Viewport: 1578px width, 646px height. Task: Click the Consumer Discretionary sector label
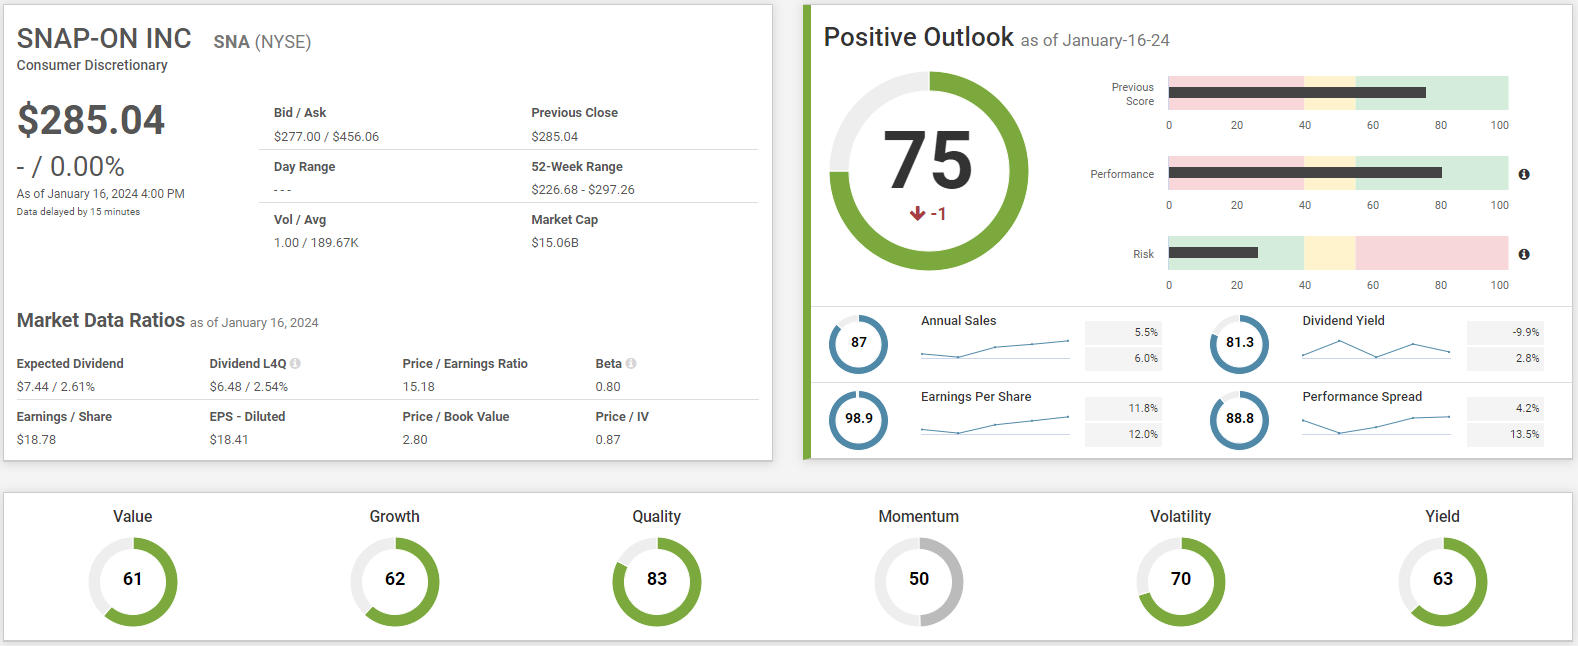pos(92,65)
